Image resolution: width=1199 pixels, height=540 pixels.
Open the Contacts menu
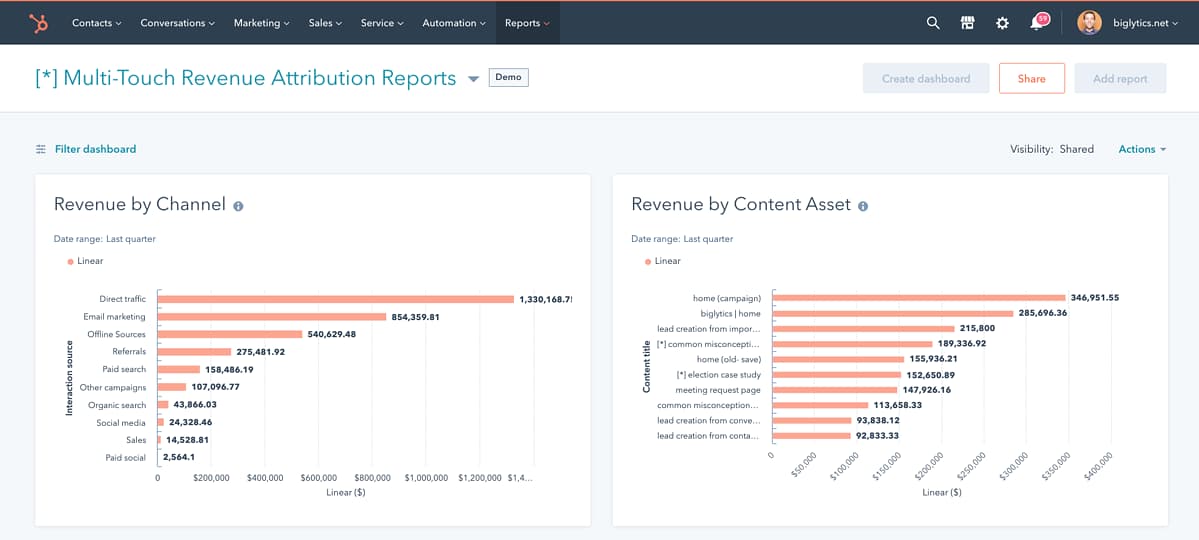(x=96, y=23)
